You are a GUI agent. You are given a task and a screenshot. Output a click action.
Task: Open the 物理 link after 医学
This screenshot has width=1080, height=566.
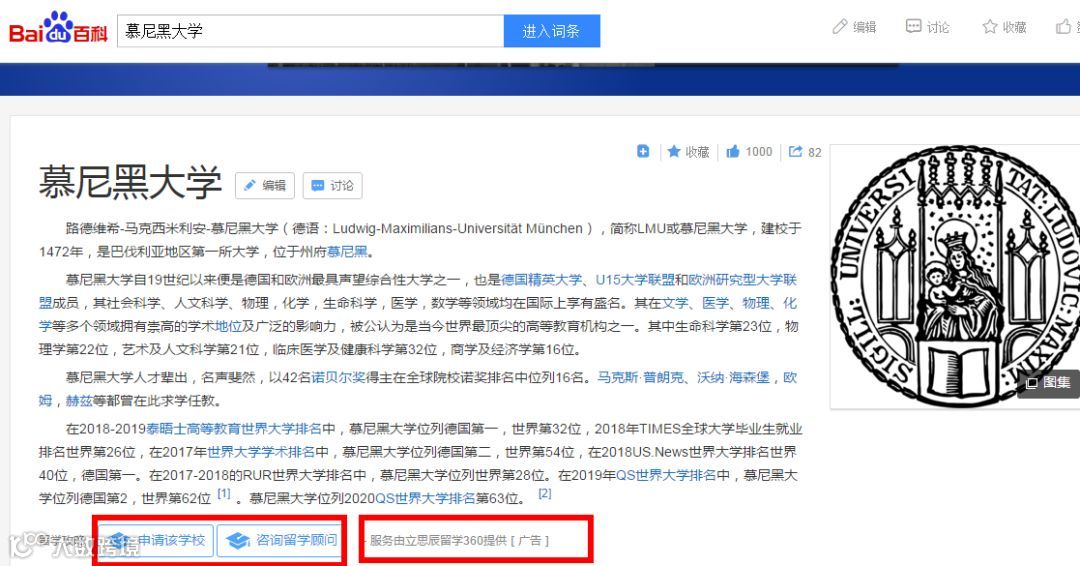tap(756, 303)
